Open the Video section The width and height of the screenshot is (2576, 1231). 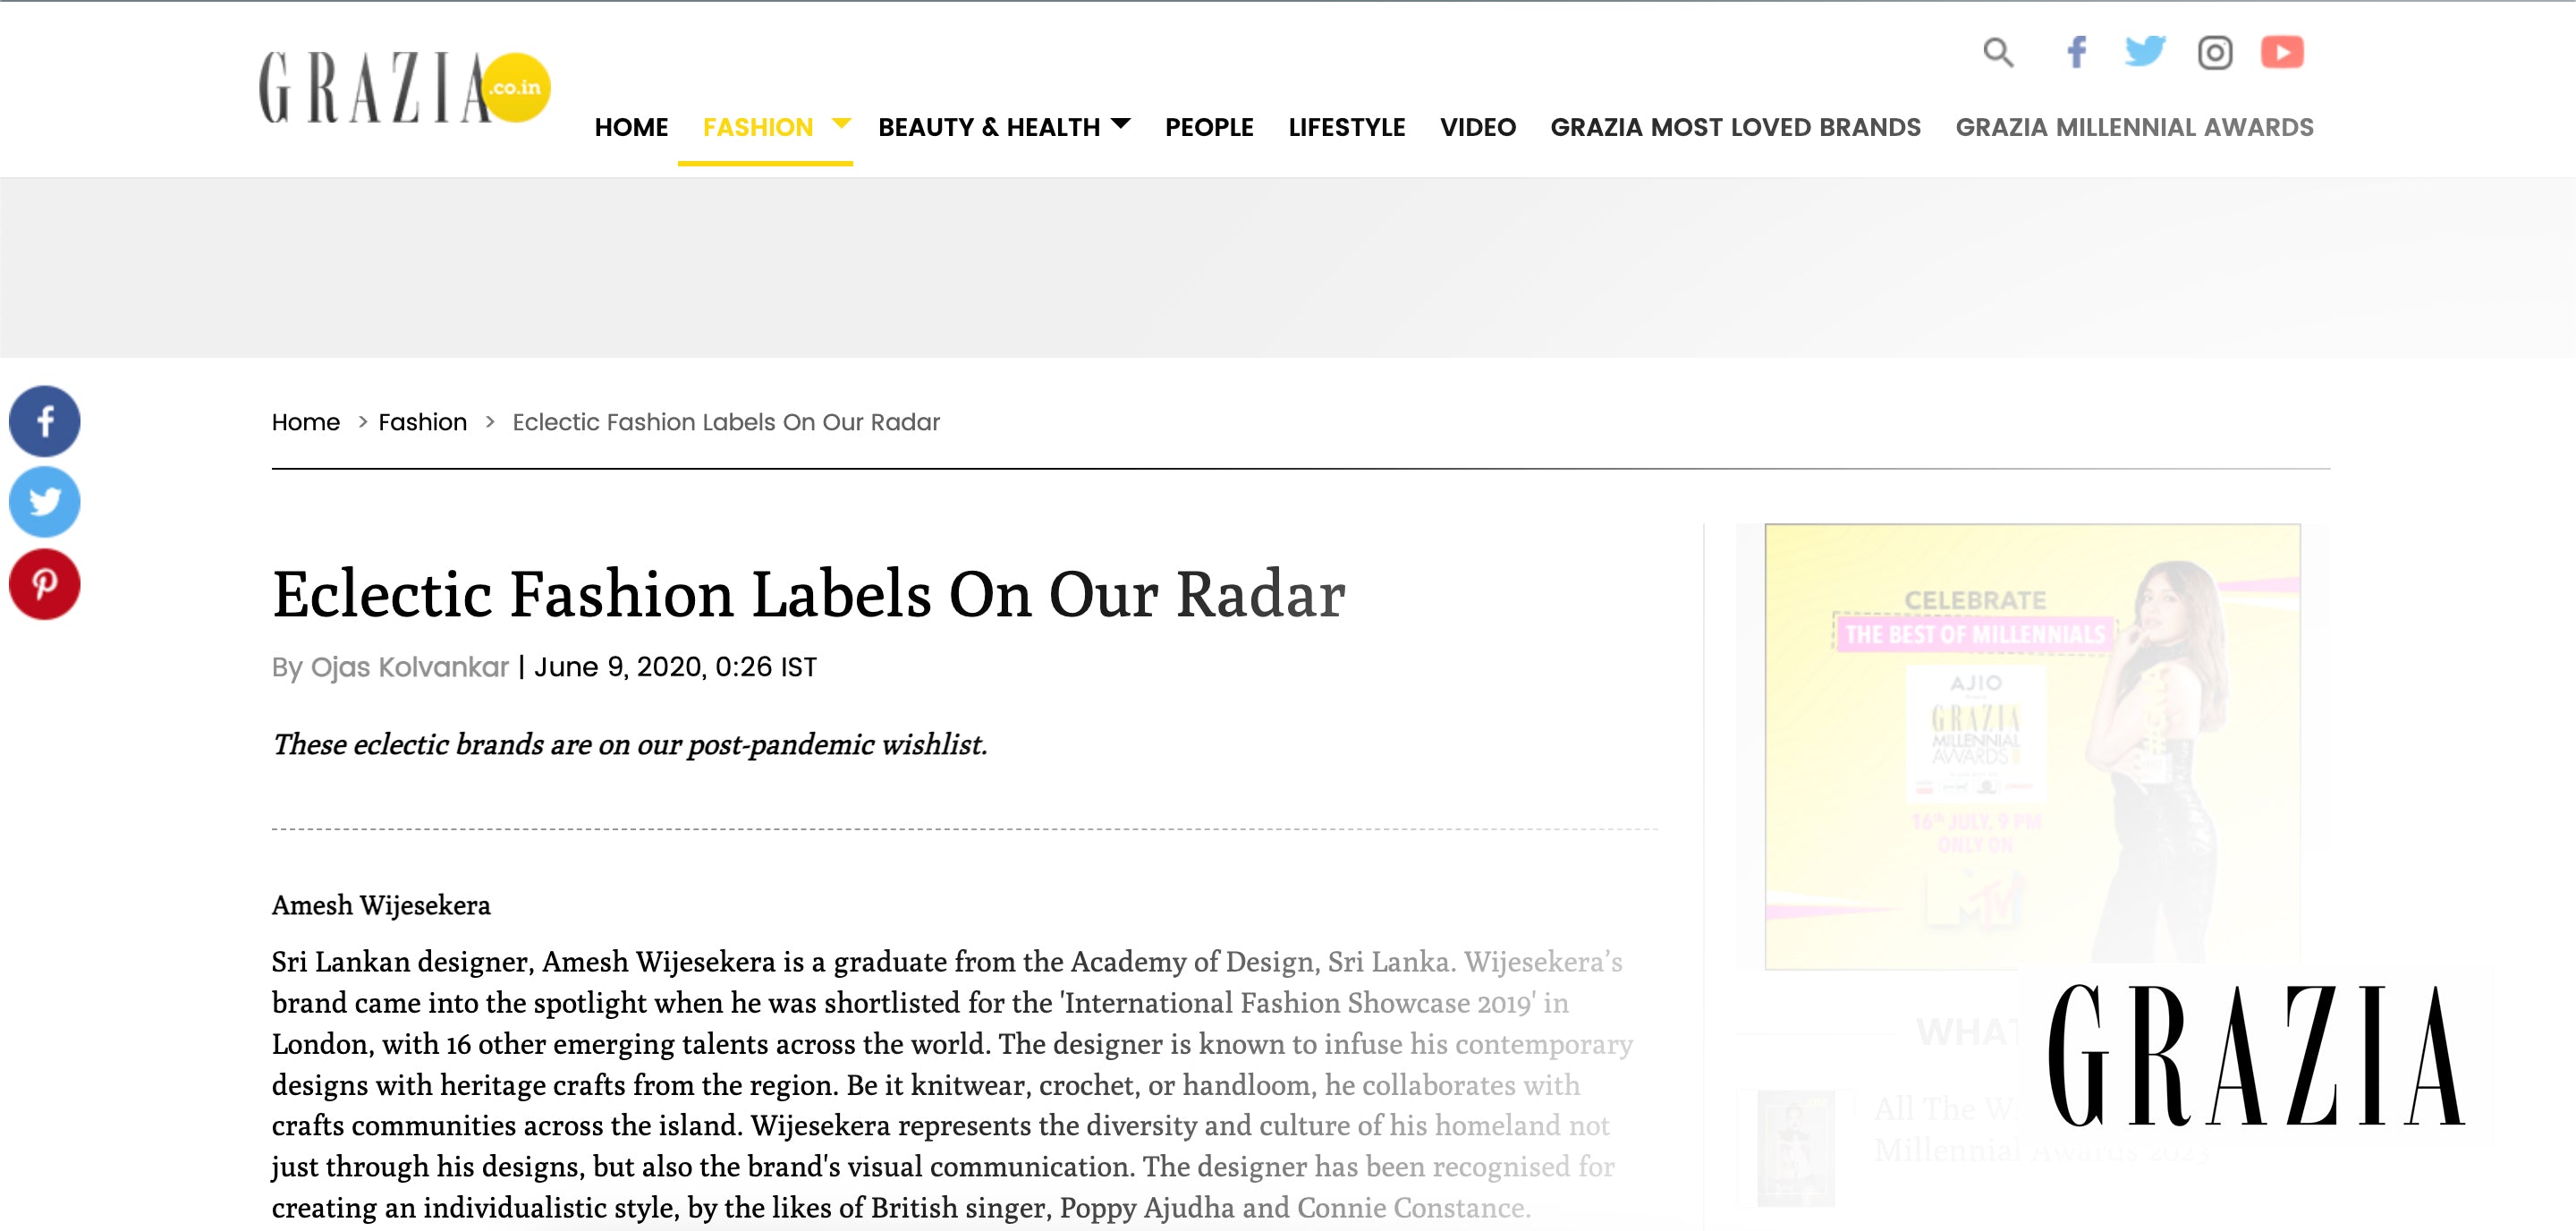1477,127
